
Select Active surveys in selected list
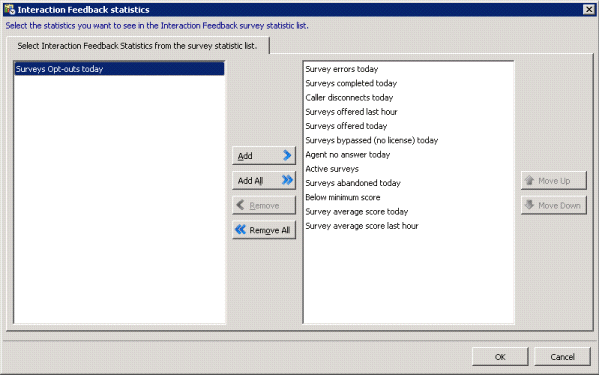332,169
